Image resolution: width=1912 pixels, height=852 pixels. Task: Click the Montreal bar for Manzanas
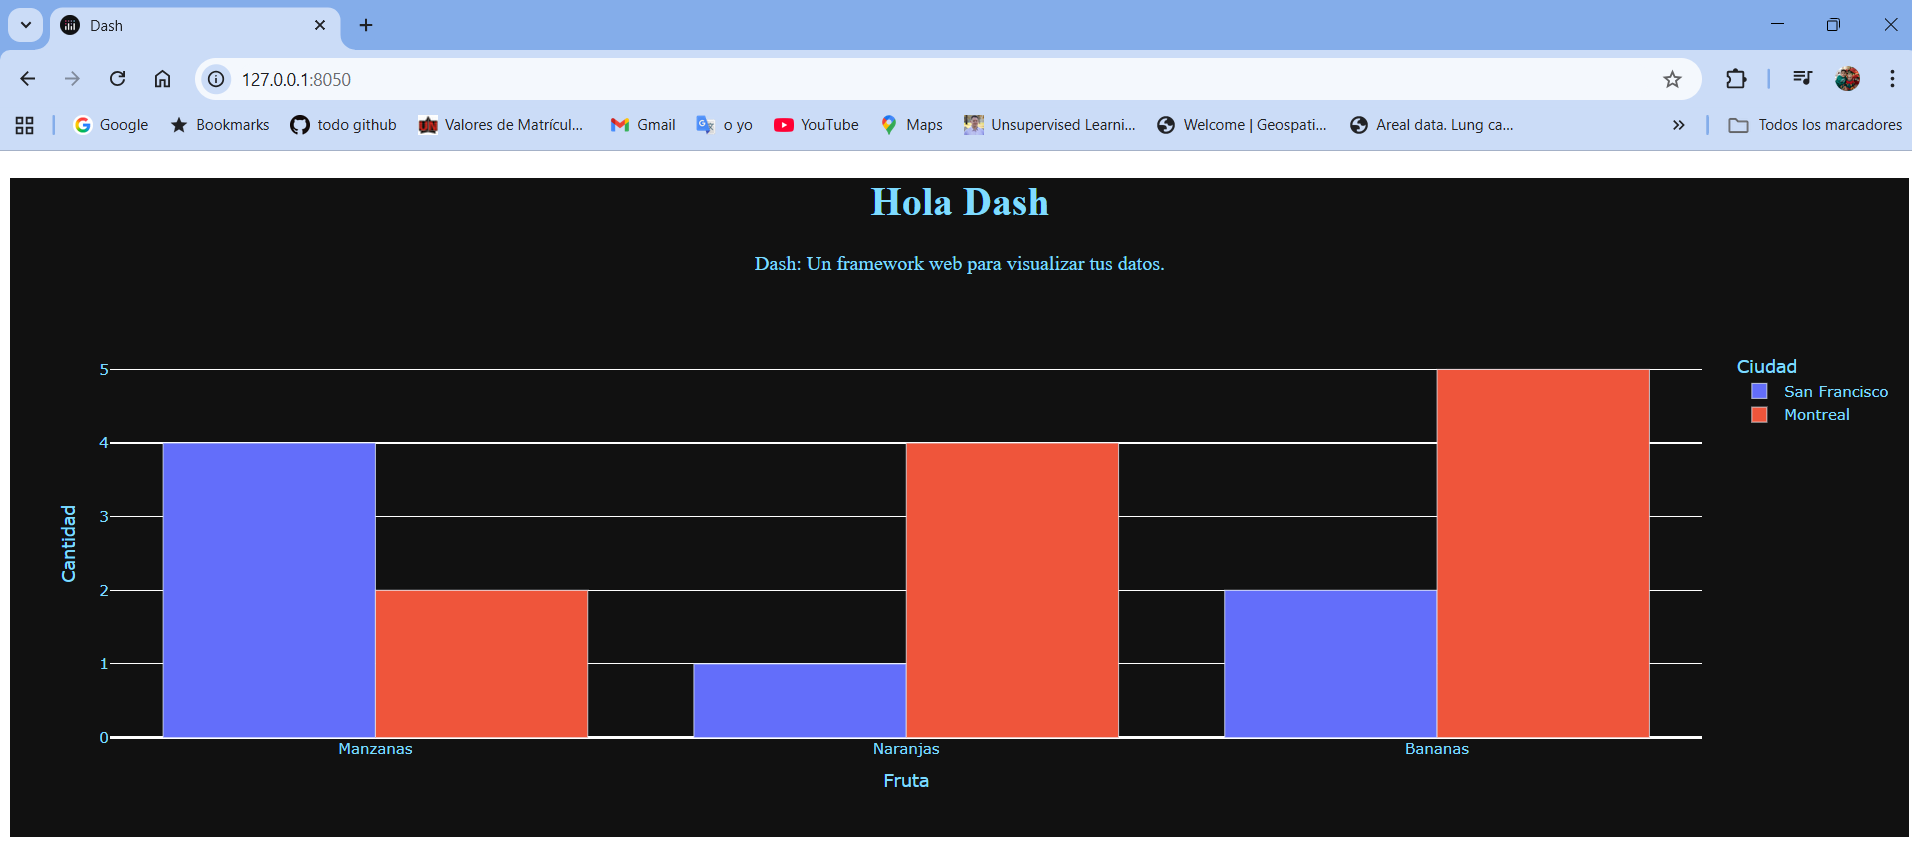[x=481, y=664]
